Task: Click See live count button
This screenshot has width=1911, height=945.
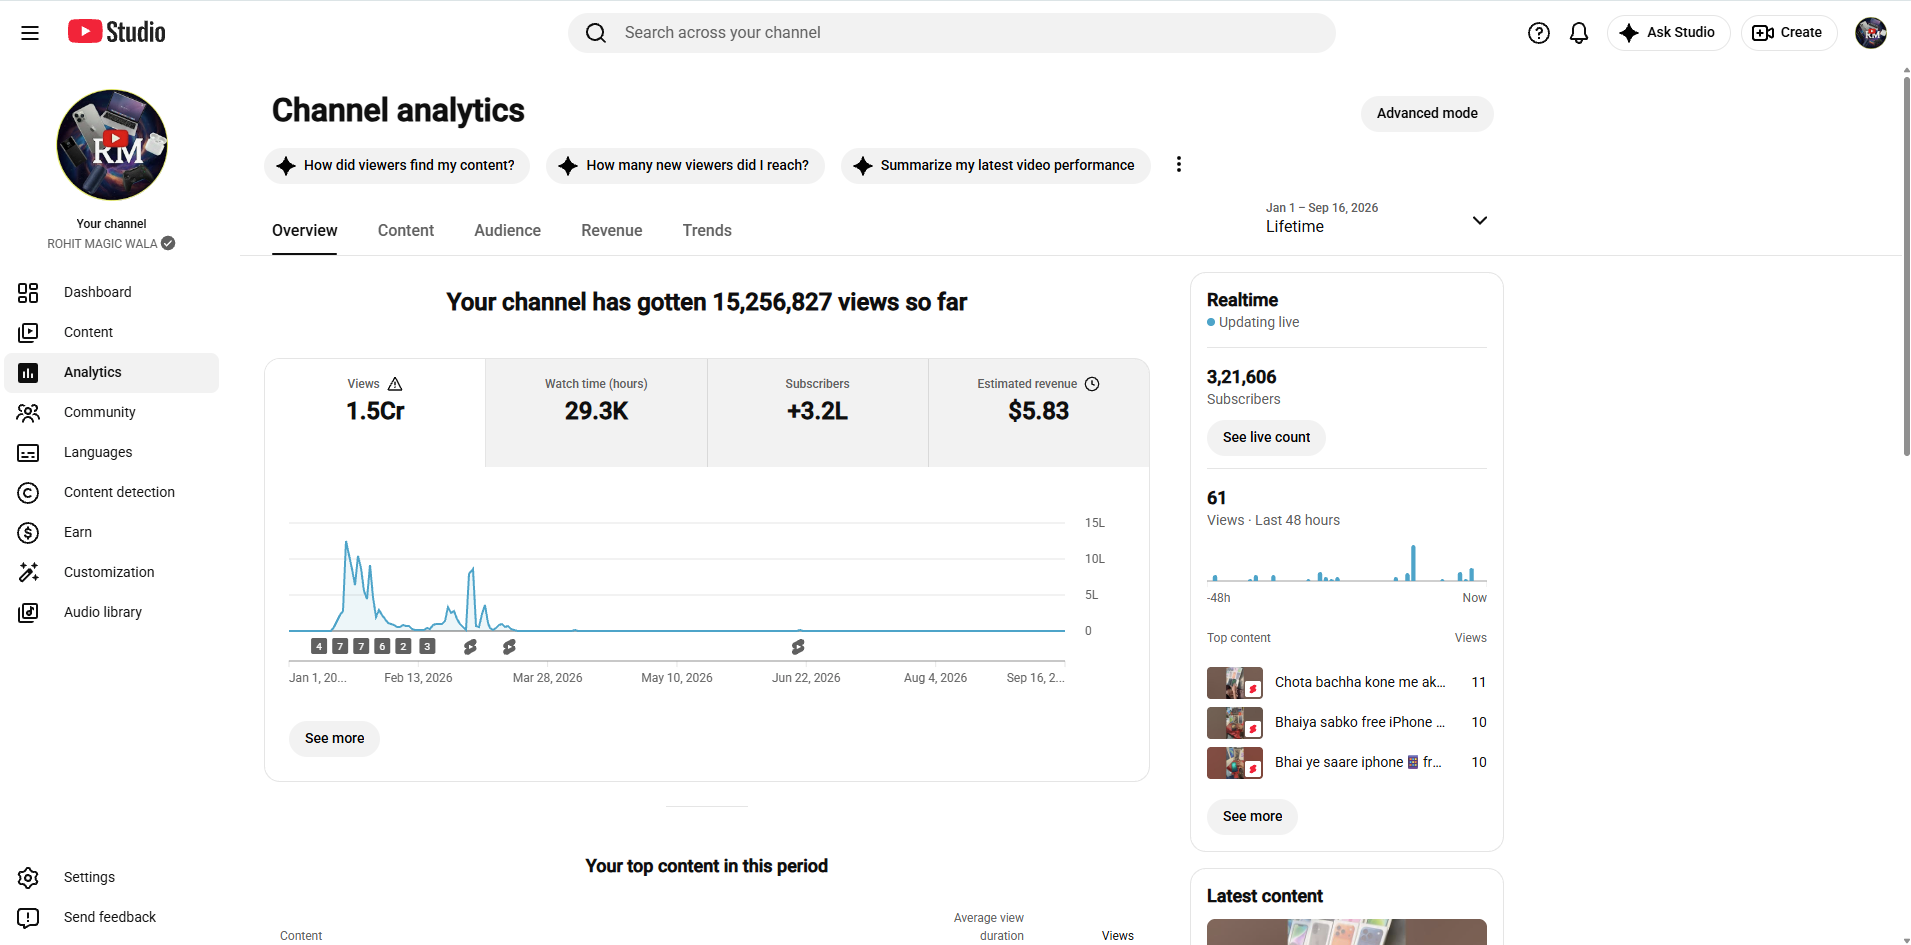Action: pos(1266,437)
